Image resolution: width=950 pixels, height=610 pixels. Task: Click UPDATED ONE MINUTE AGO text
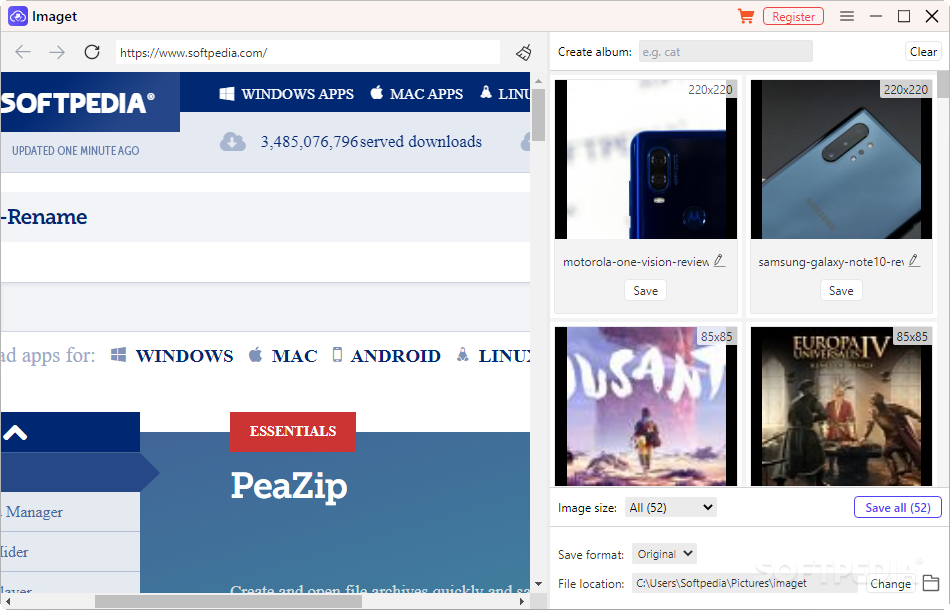pos(76,150)
